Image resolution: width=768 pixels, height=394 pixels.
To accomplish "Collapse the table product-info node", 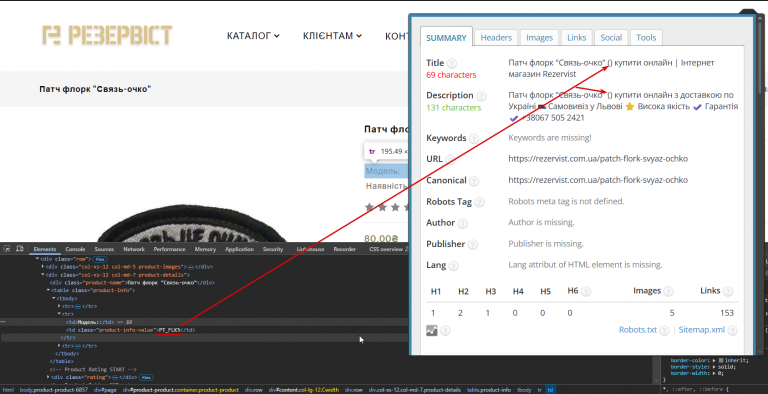I will point(48,290).
